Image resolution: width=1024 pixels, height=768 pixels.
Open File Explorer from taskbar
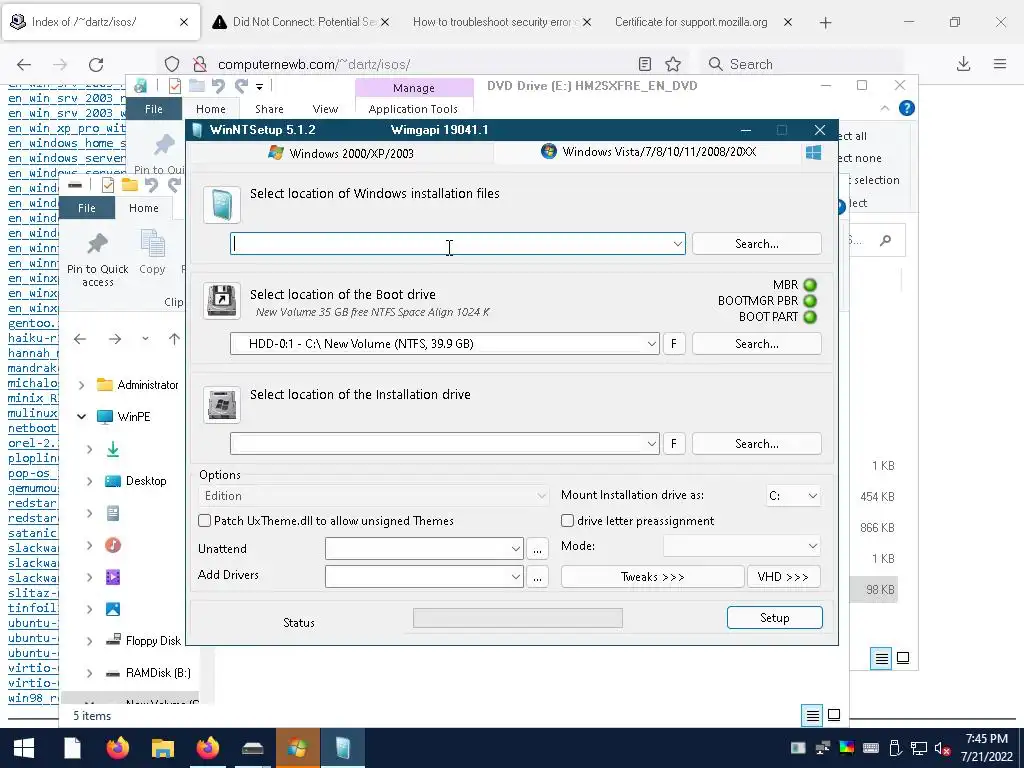click(163, 748)
